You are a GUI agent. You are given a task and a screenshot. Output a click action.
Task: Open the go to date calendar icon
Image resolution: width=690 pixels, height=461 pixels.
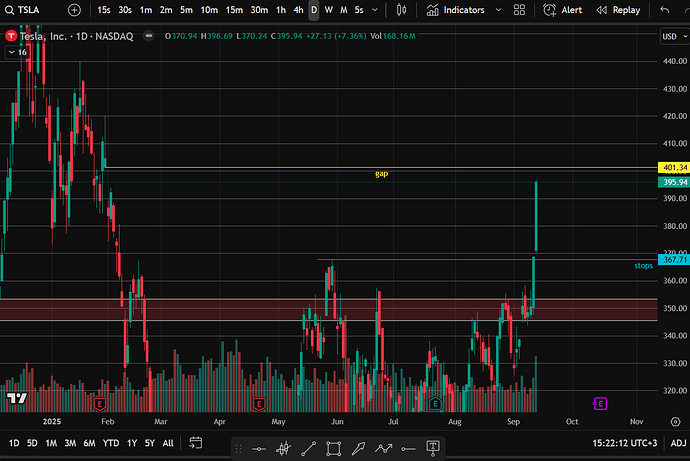(195, 443)
